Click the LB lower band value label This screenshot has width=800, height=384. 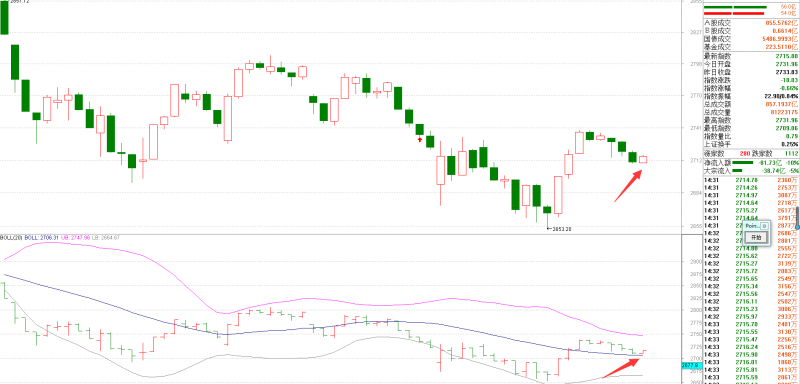106,238
